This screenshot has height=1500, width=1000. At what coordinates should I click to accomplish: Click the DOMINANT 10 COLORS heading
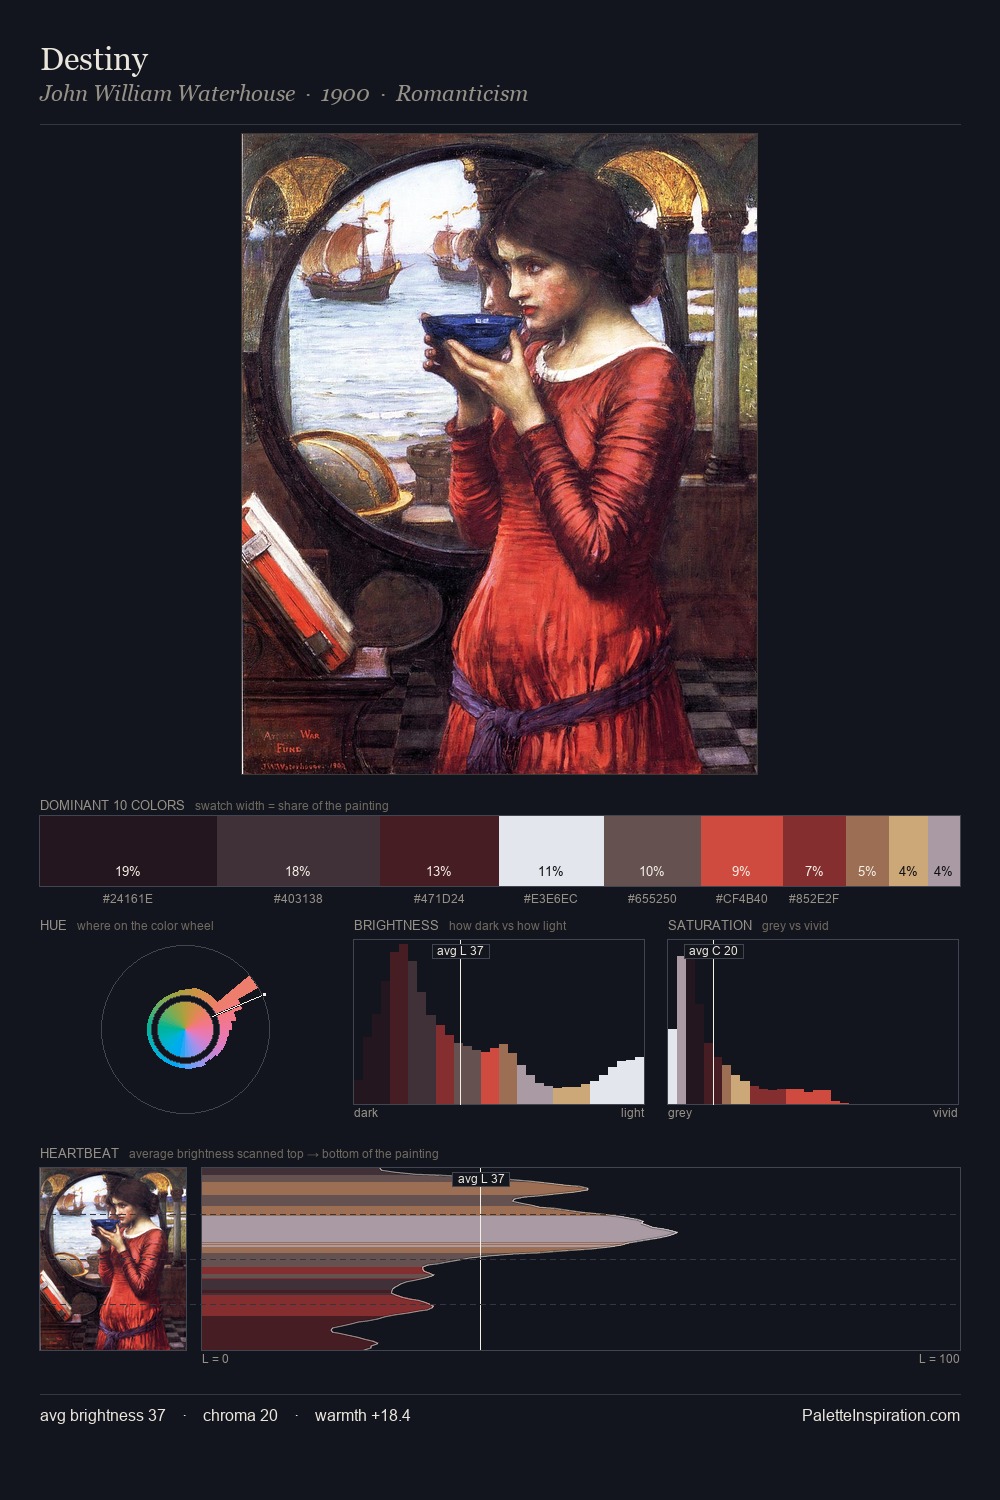[112, 805]
